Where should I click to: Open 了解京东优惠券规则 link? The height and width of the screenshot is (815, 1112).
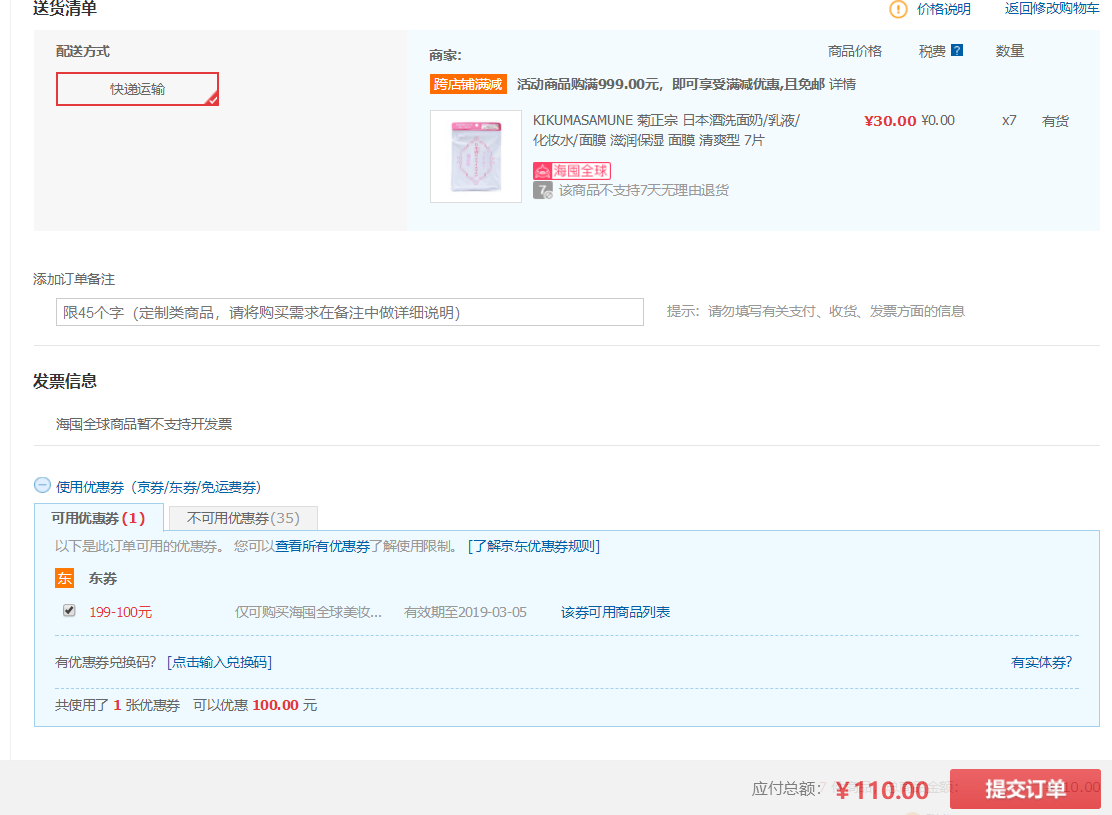point(534,546)
